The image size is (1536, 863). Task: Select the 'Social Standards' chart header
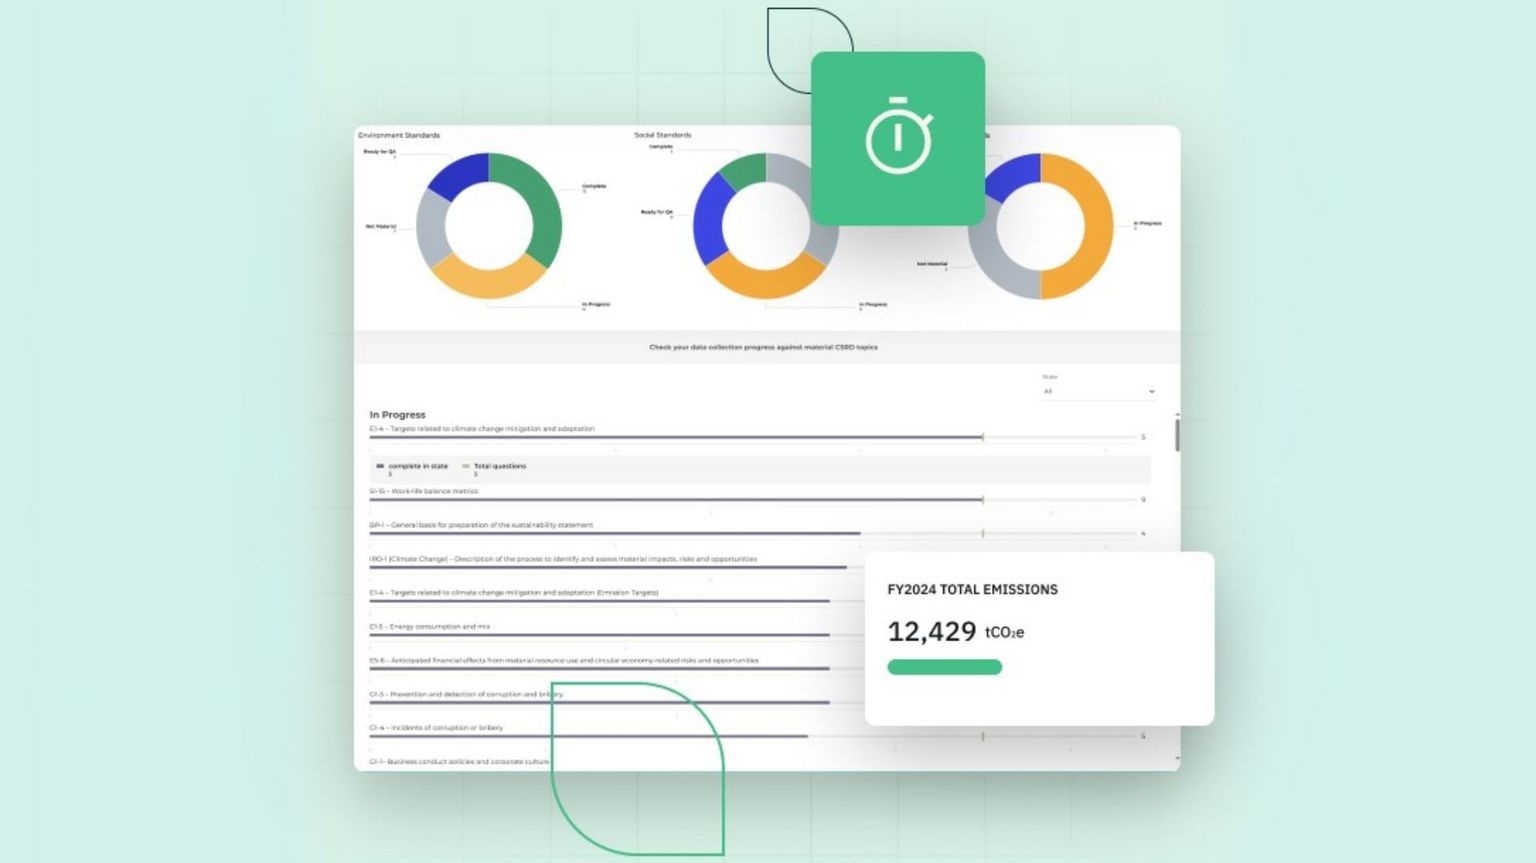(x=662, y=134)
